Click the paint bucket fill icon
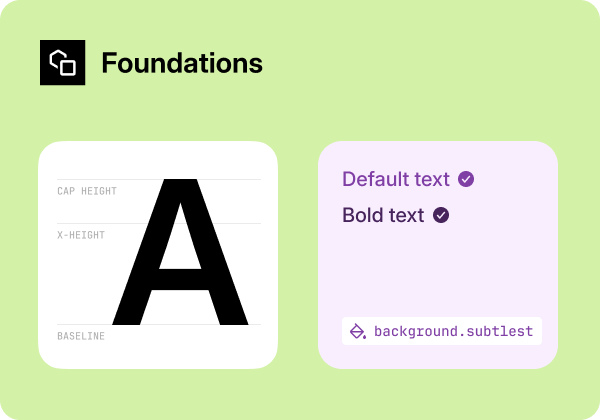The image size is (600, 420). 358,331
